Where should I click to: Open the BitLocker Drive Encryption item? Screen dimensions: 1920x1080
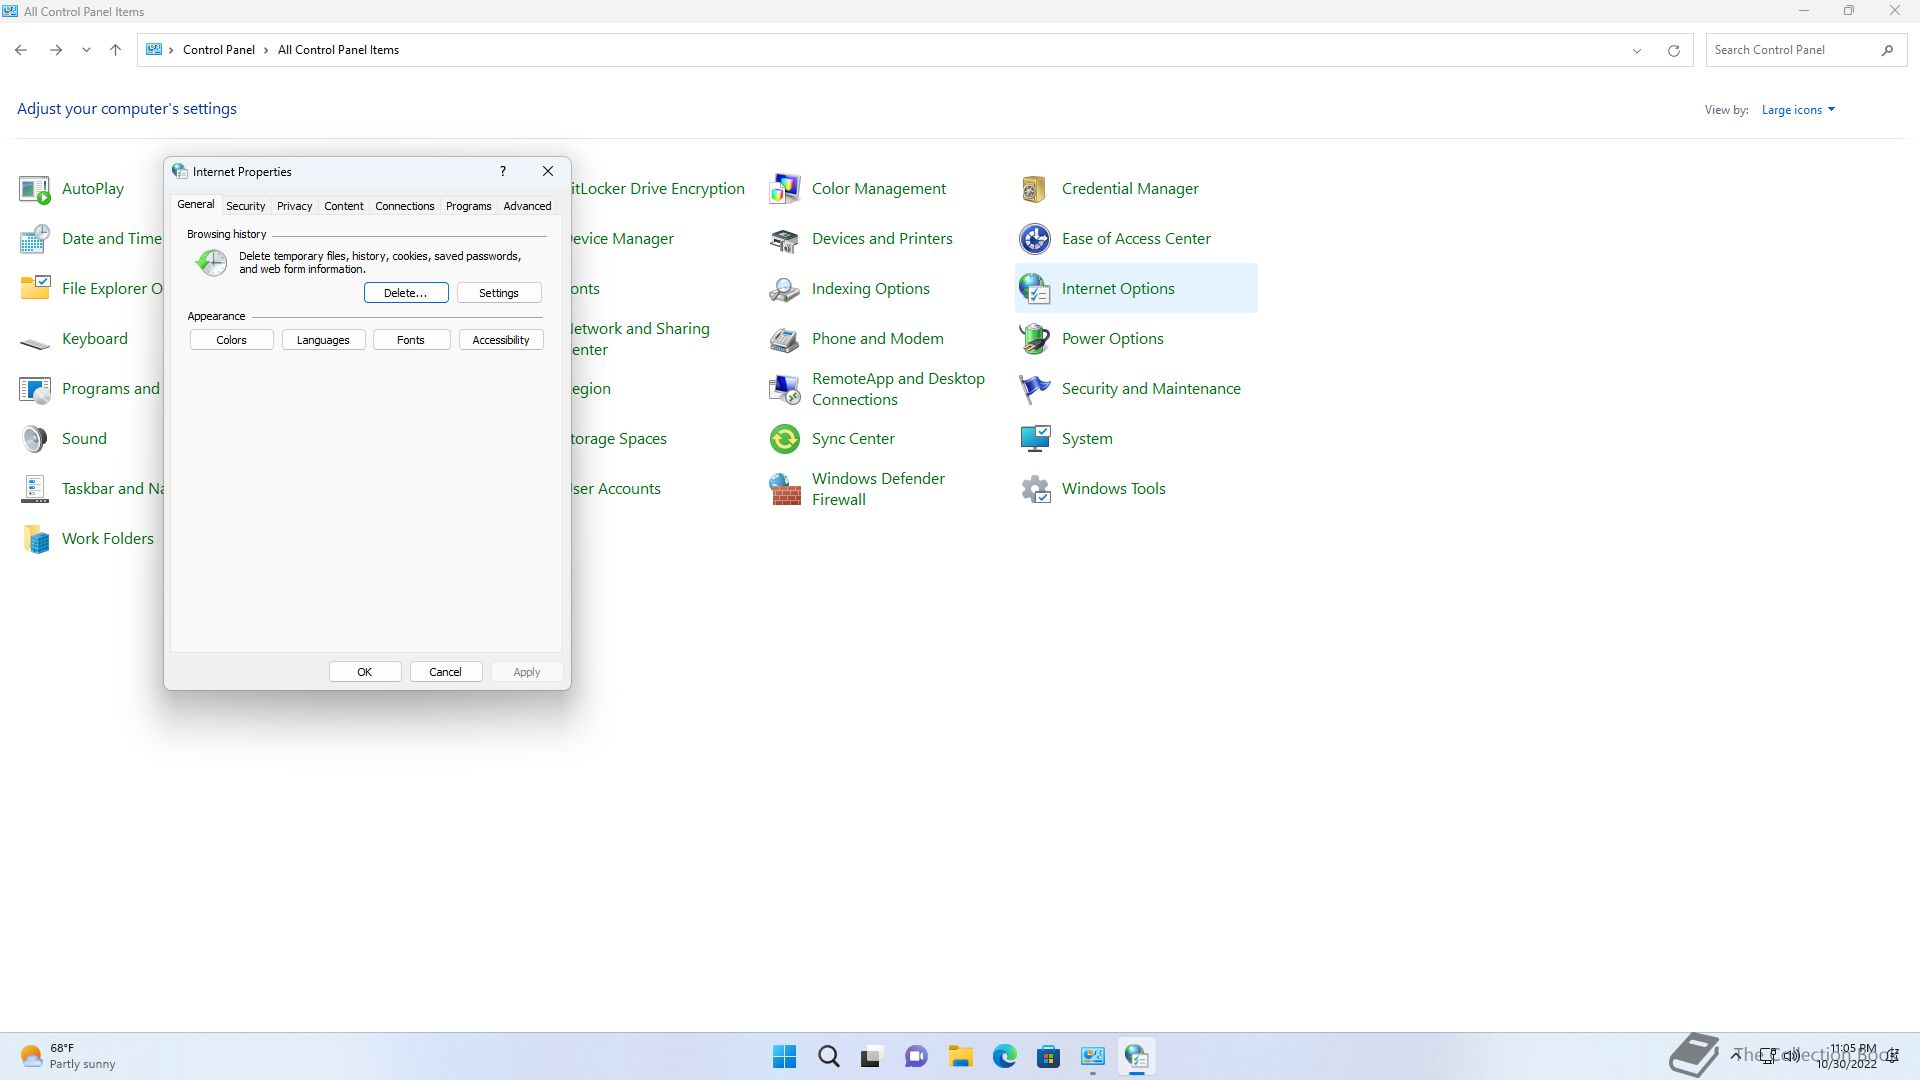point(658,189)
